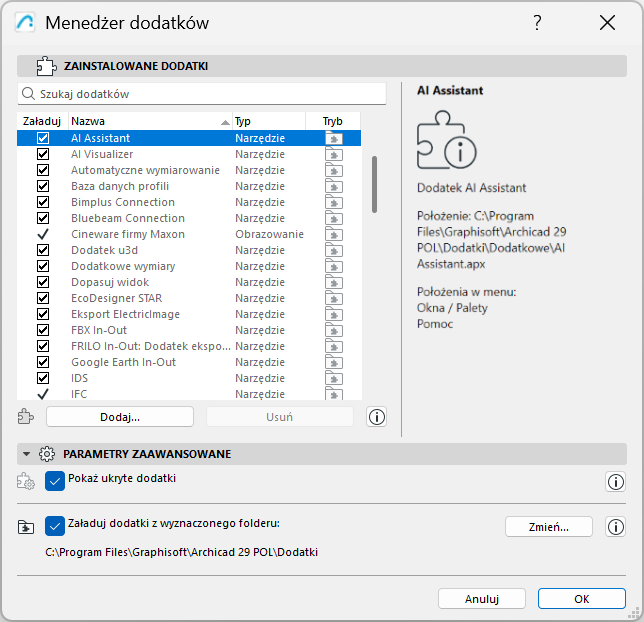This screenshot has height=622, width=644.
Task: Select the Dodatkowe wymiary row
Action: point(189,266)
